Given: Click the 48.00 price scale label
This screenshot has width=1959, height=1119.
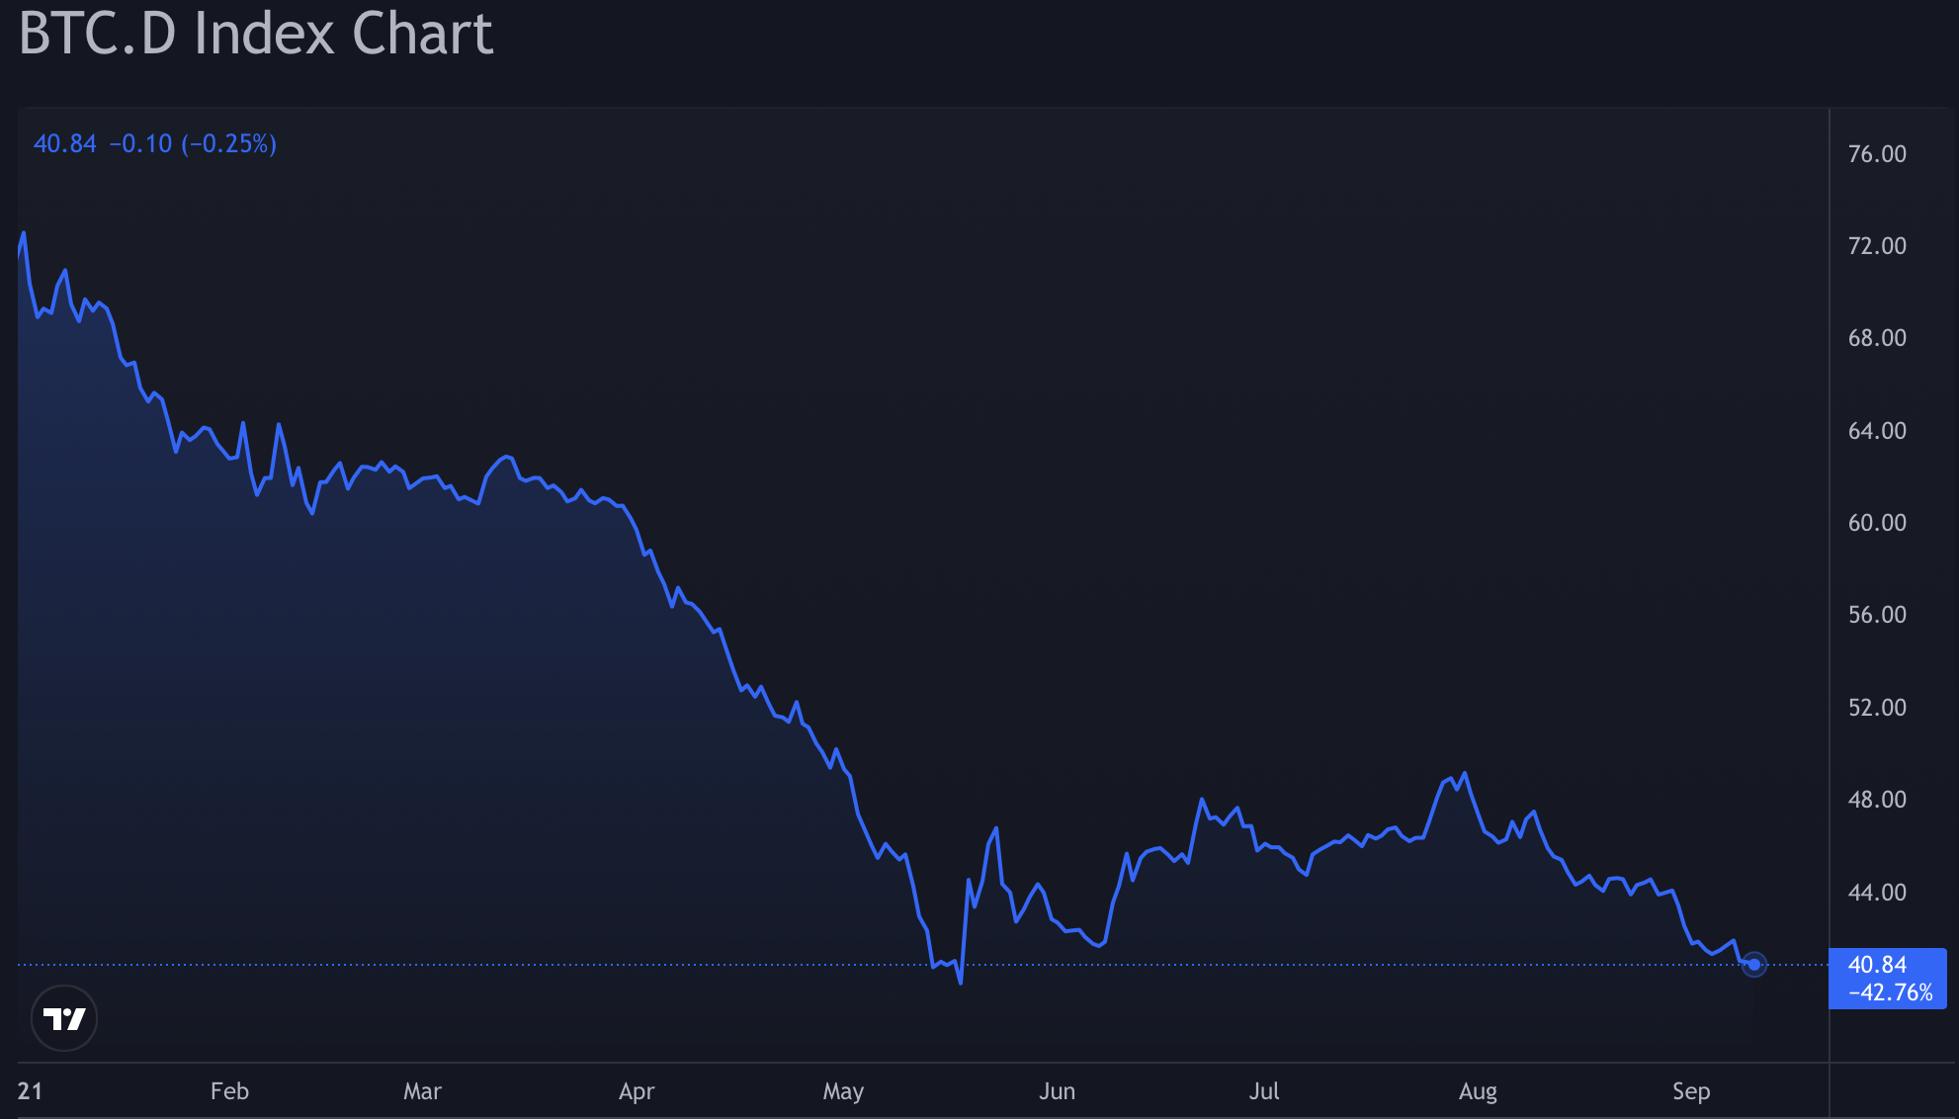Looking at the screenshot, I should (x=1877, y=800).
